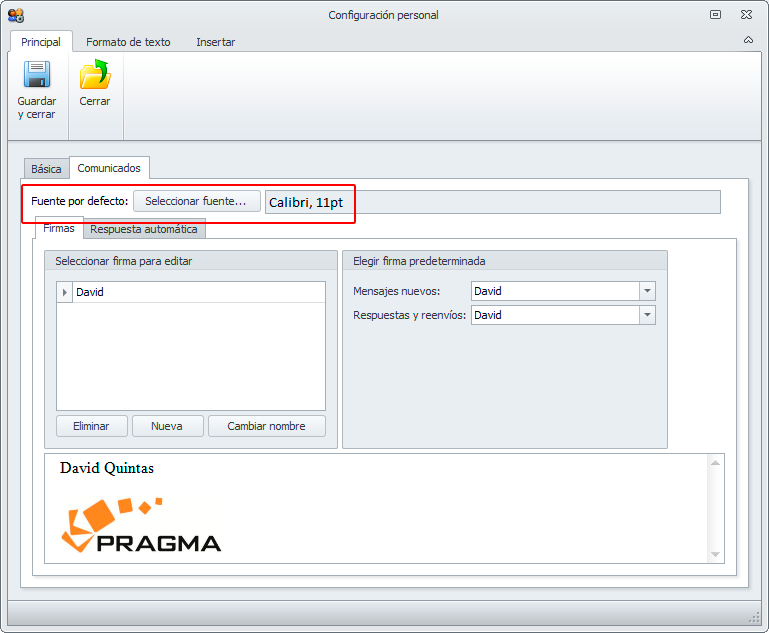Collapse the ribbon with the chevron icon

click(x=748, y=40)
